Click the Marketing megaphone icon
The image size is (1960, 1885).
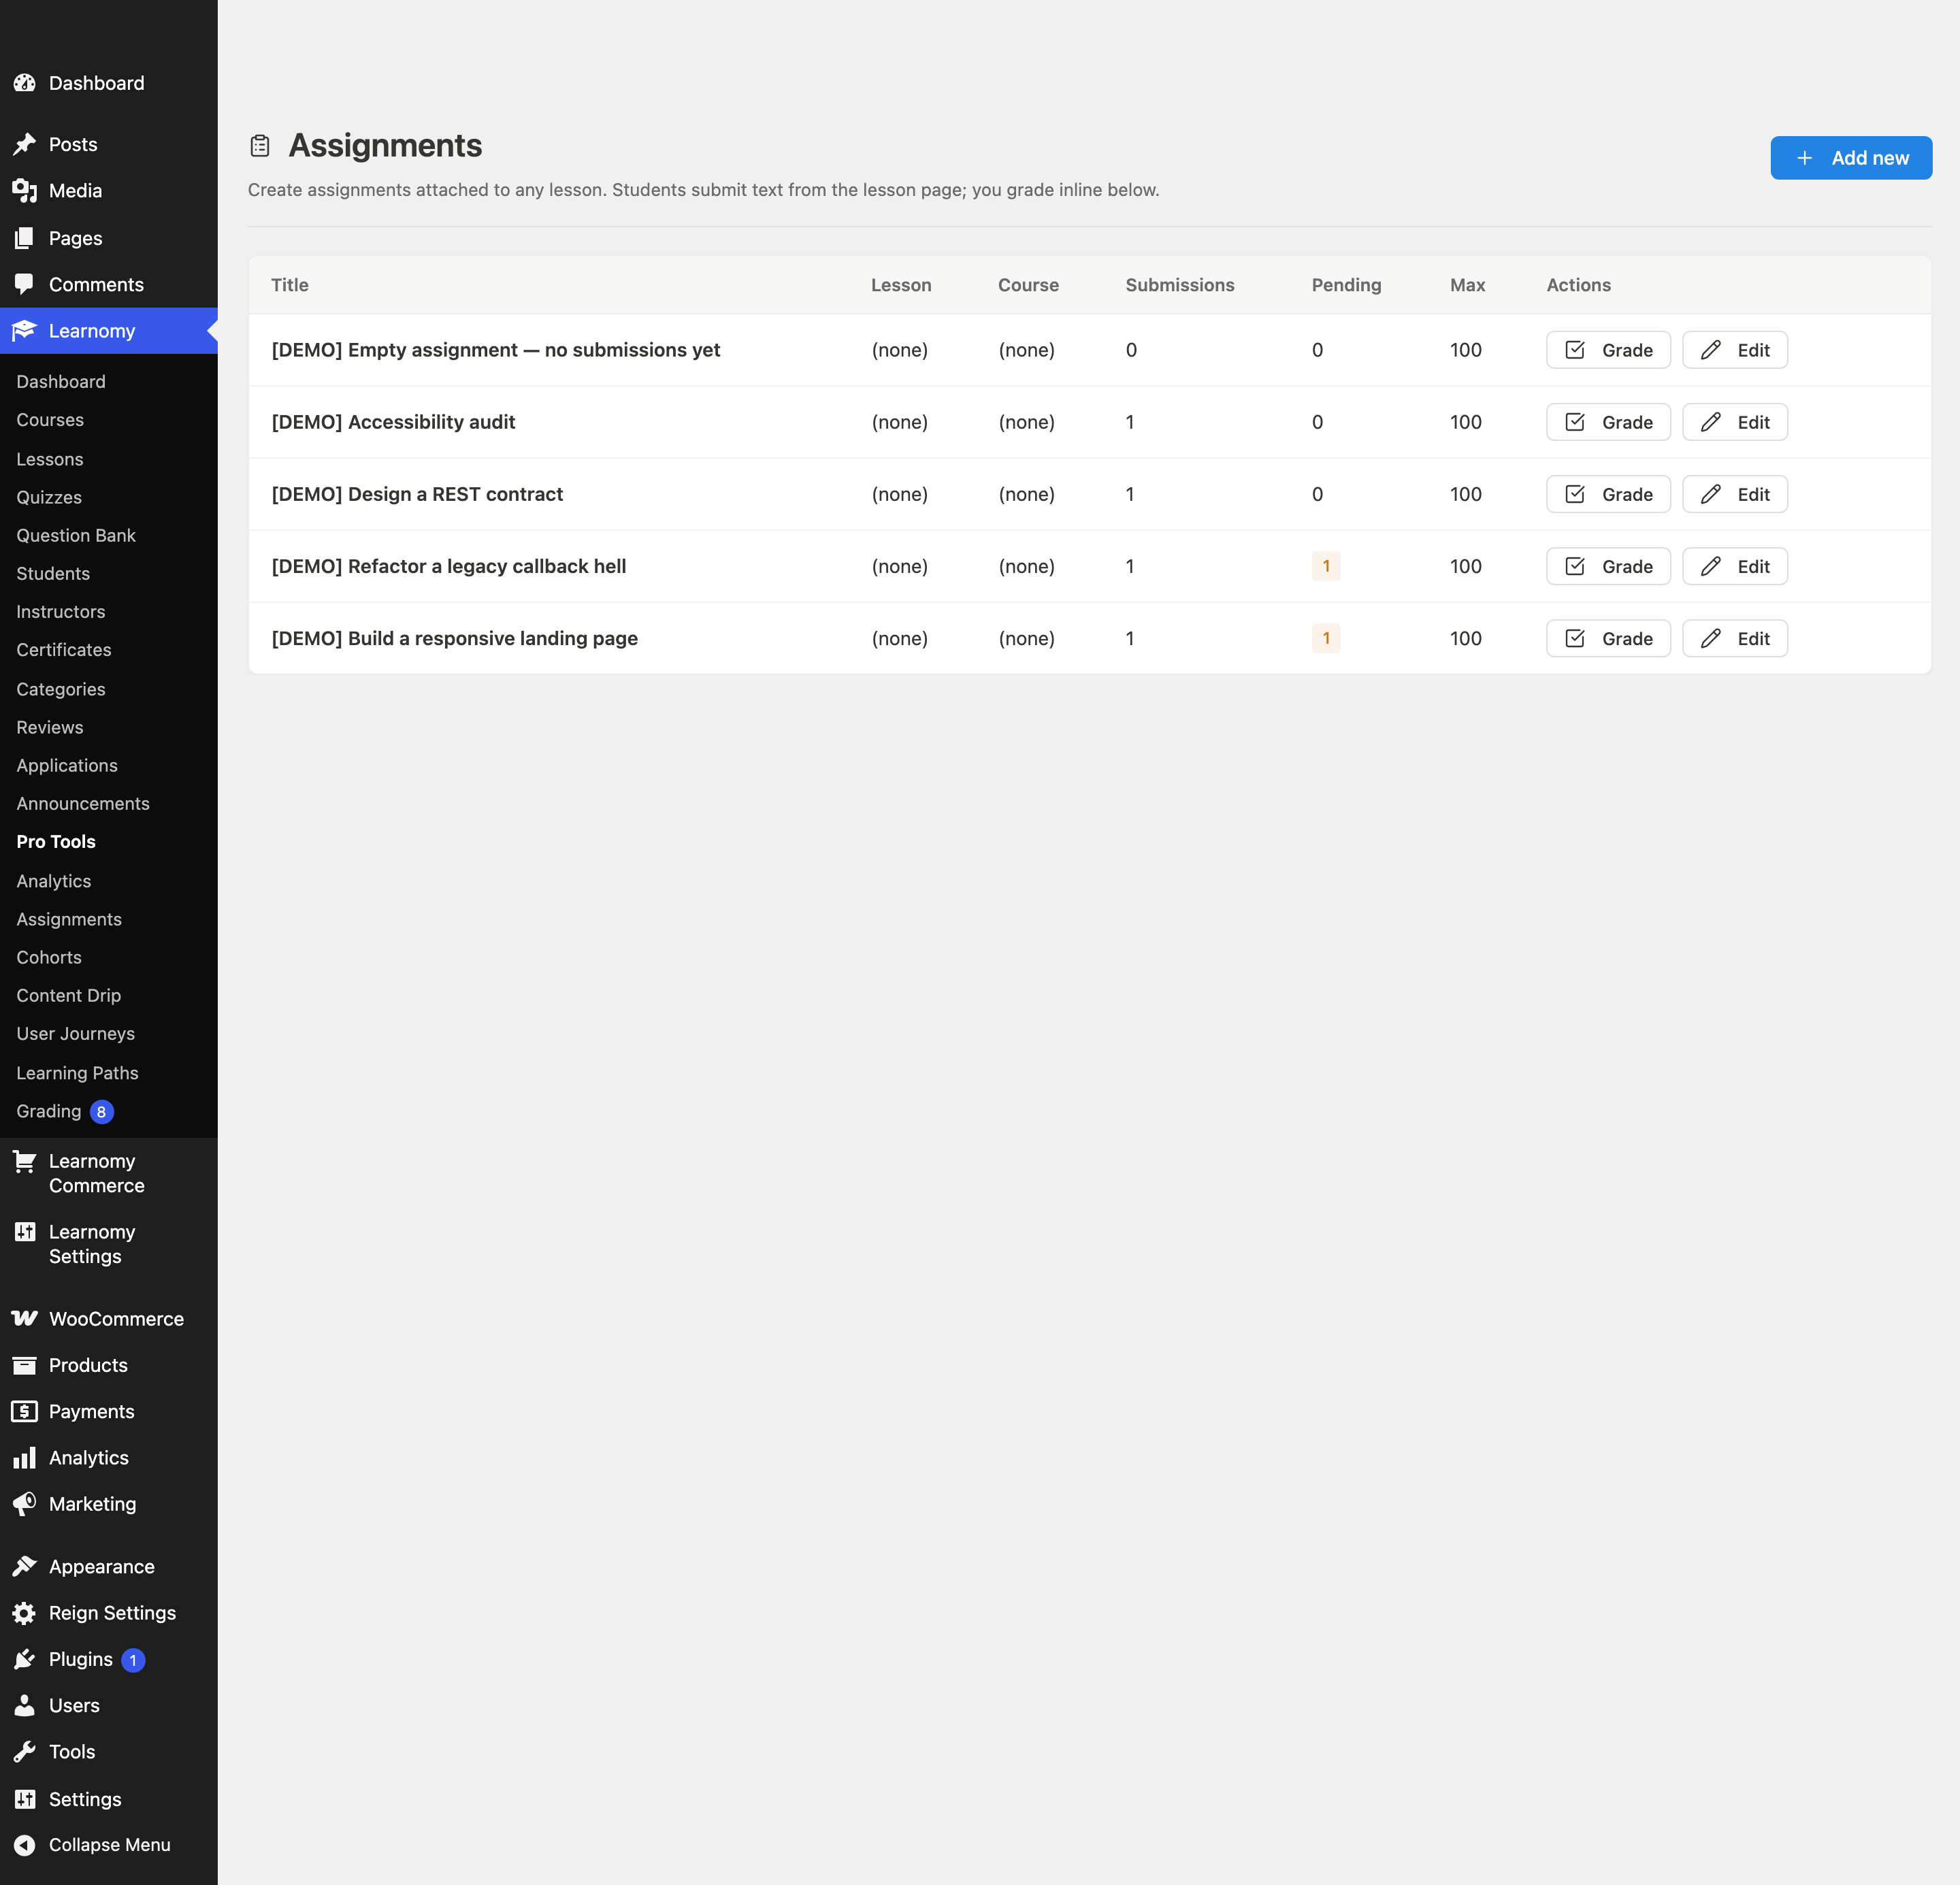[25, 1504]
